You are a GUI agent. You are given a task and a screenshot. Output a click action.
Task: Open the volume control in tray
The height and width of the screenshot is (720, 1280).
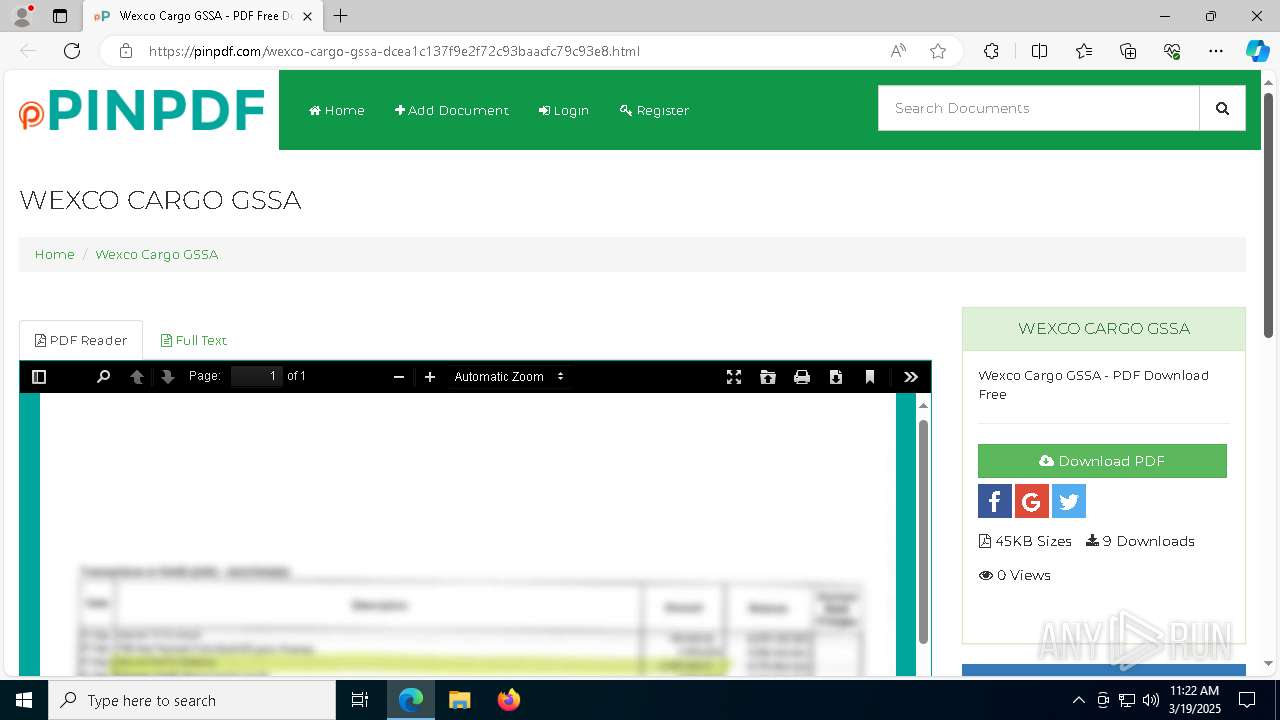(1151, 700)
